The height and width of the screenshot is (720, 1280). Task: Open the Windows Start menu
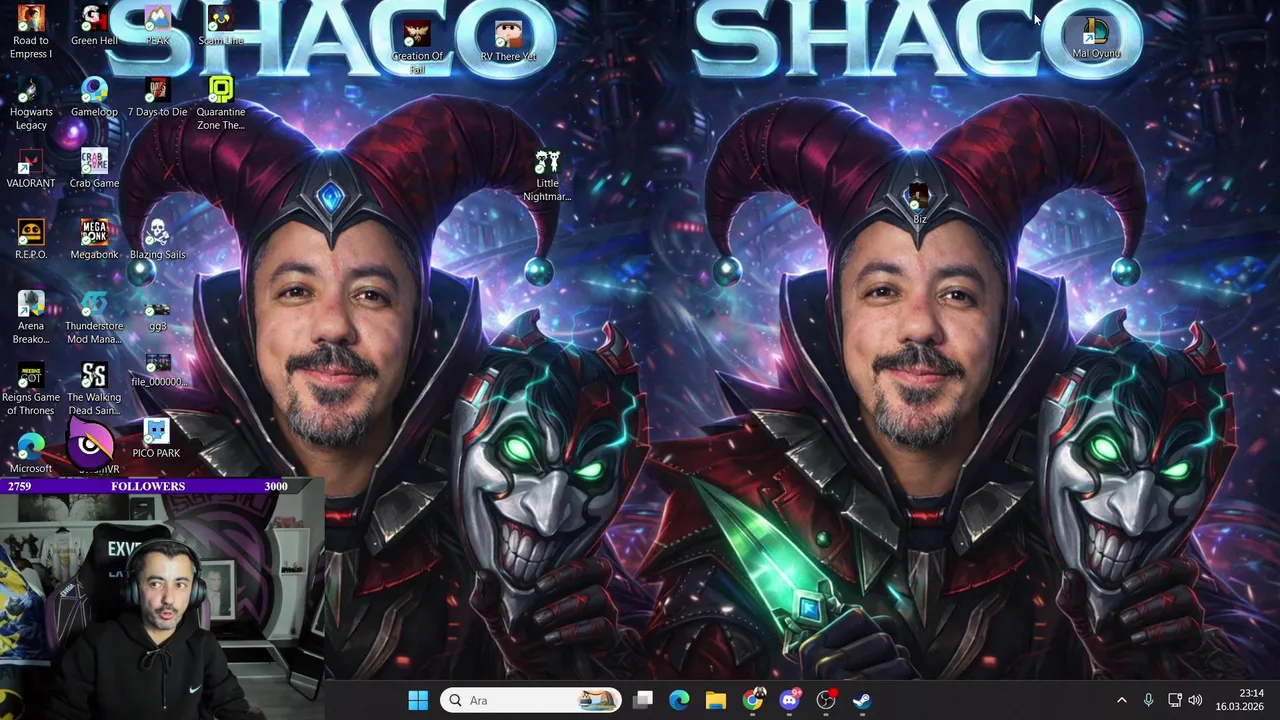pos(418,700)
